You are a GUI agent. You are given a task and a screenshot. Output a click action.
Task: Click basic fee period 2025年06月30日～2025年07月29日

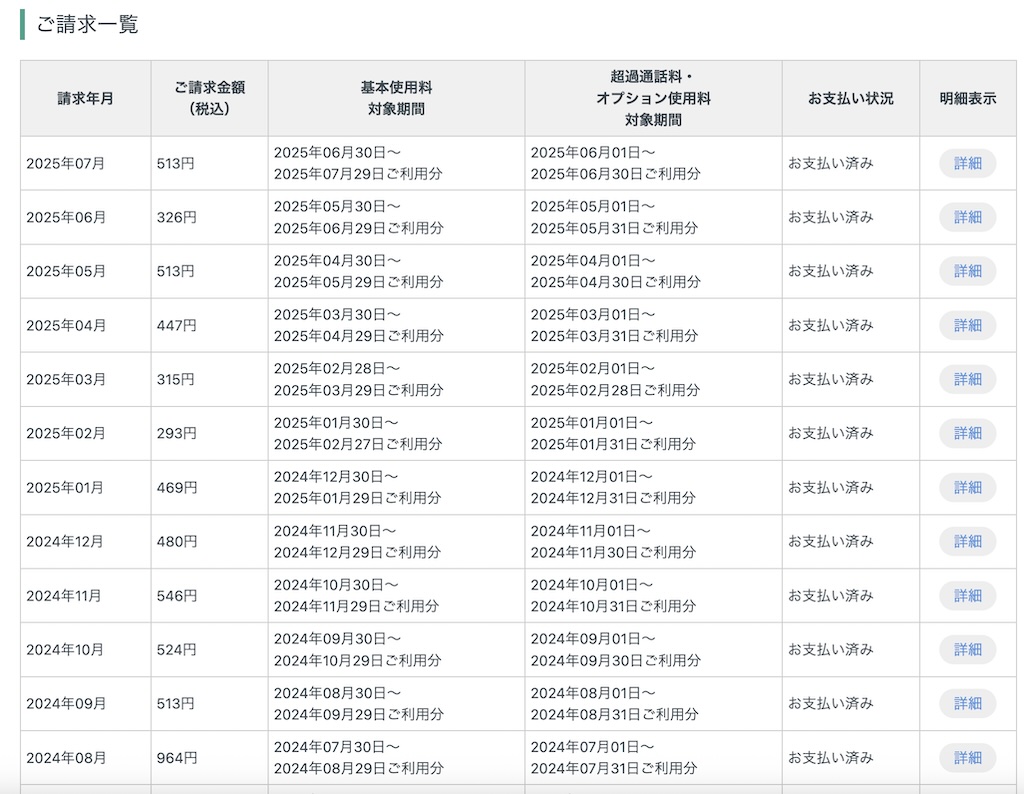(x=358, y=163)
